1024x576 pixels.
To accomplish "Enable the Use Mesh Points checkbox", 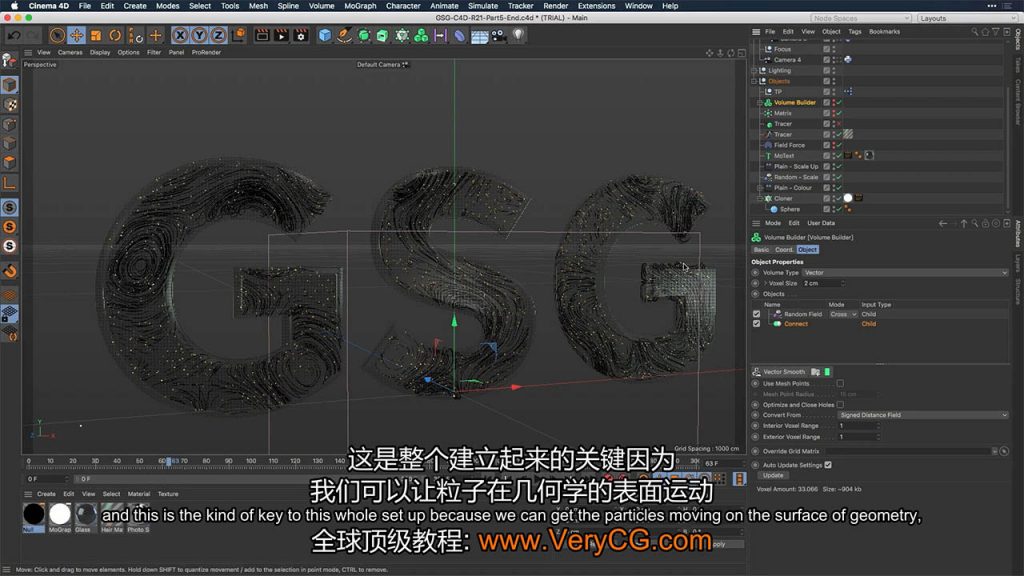I will point(840,384).
